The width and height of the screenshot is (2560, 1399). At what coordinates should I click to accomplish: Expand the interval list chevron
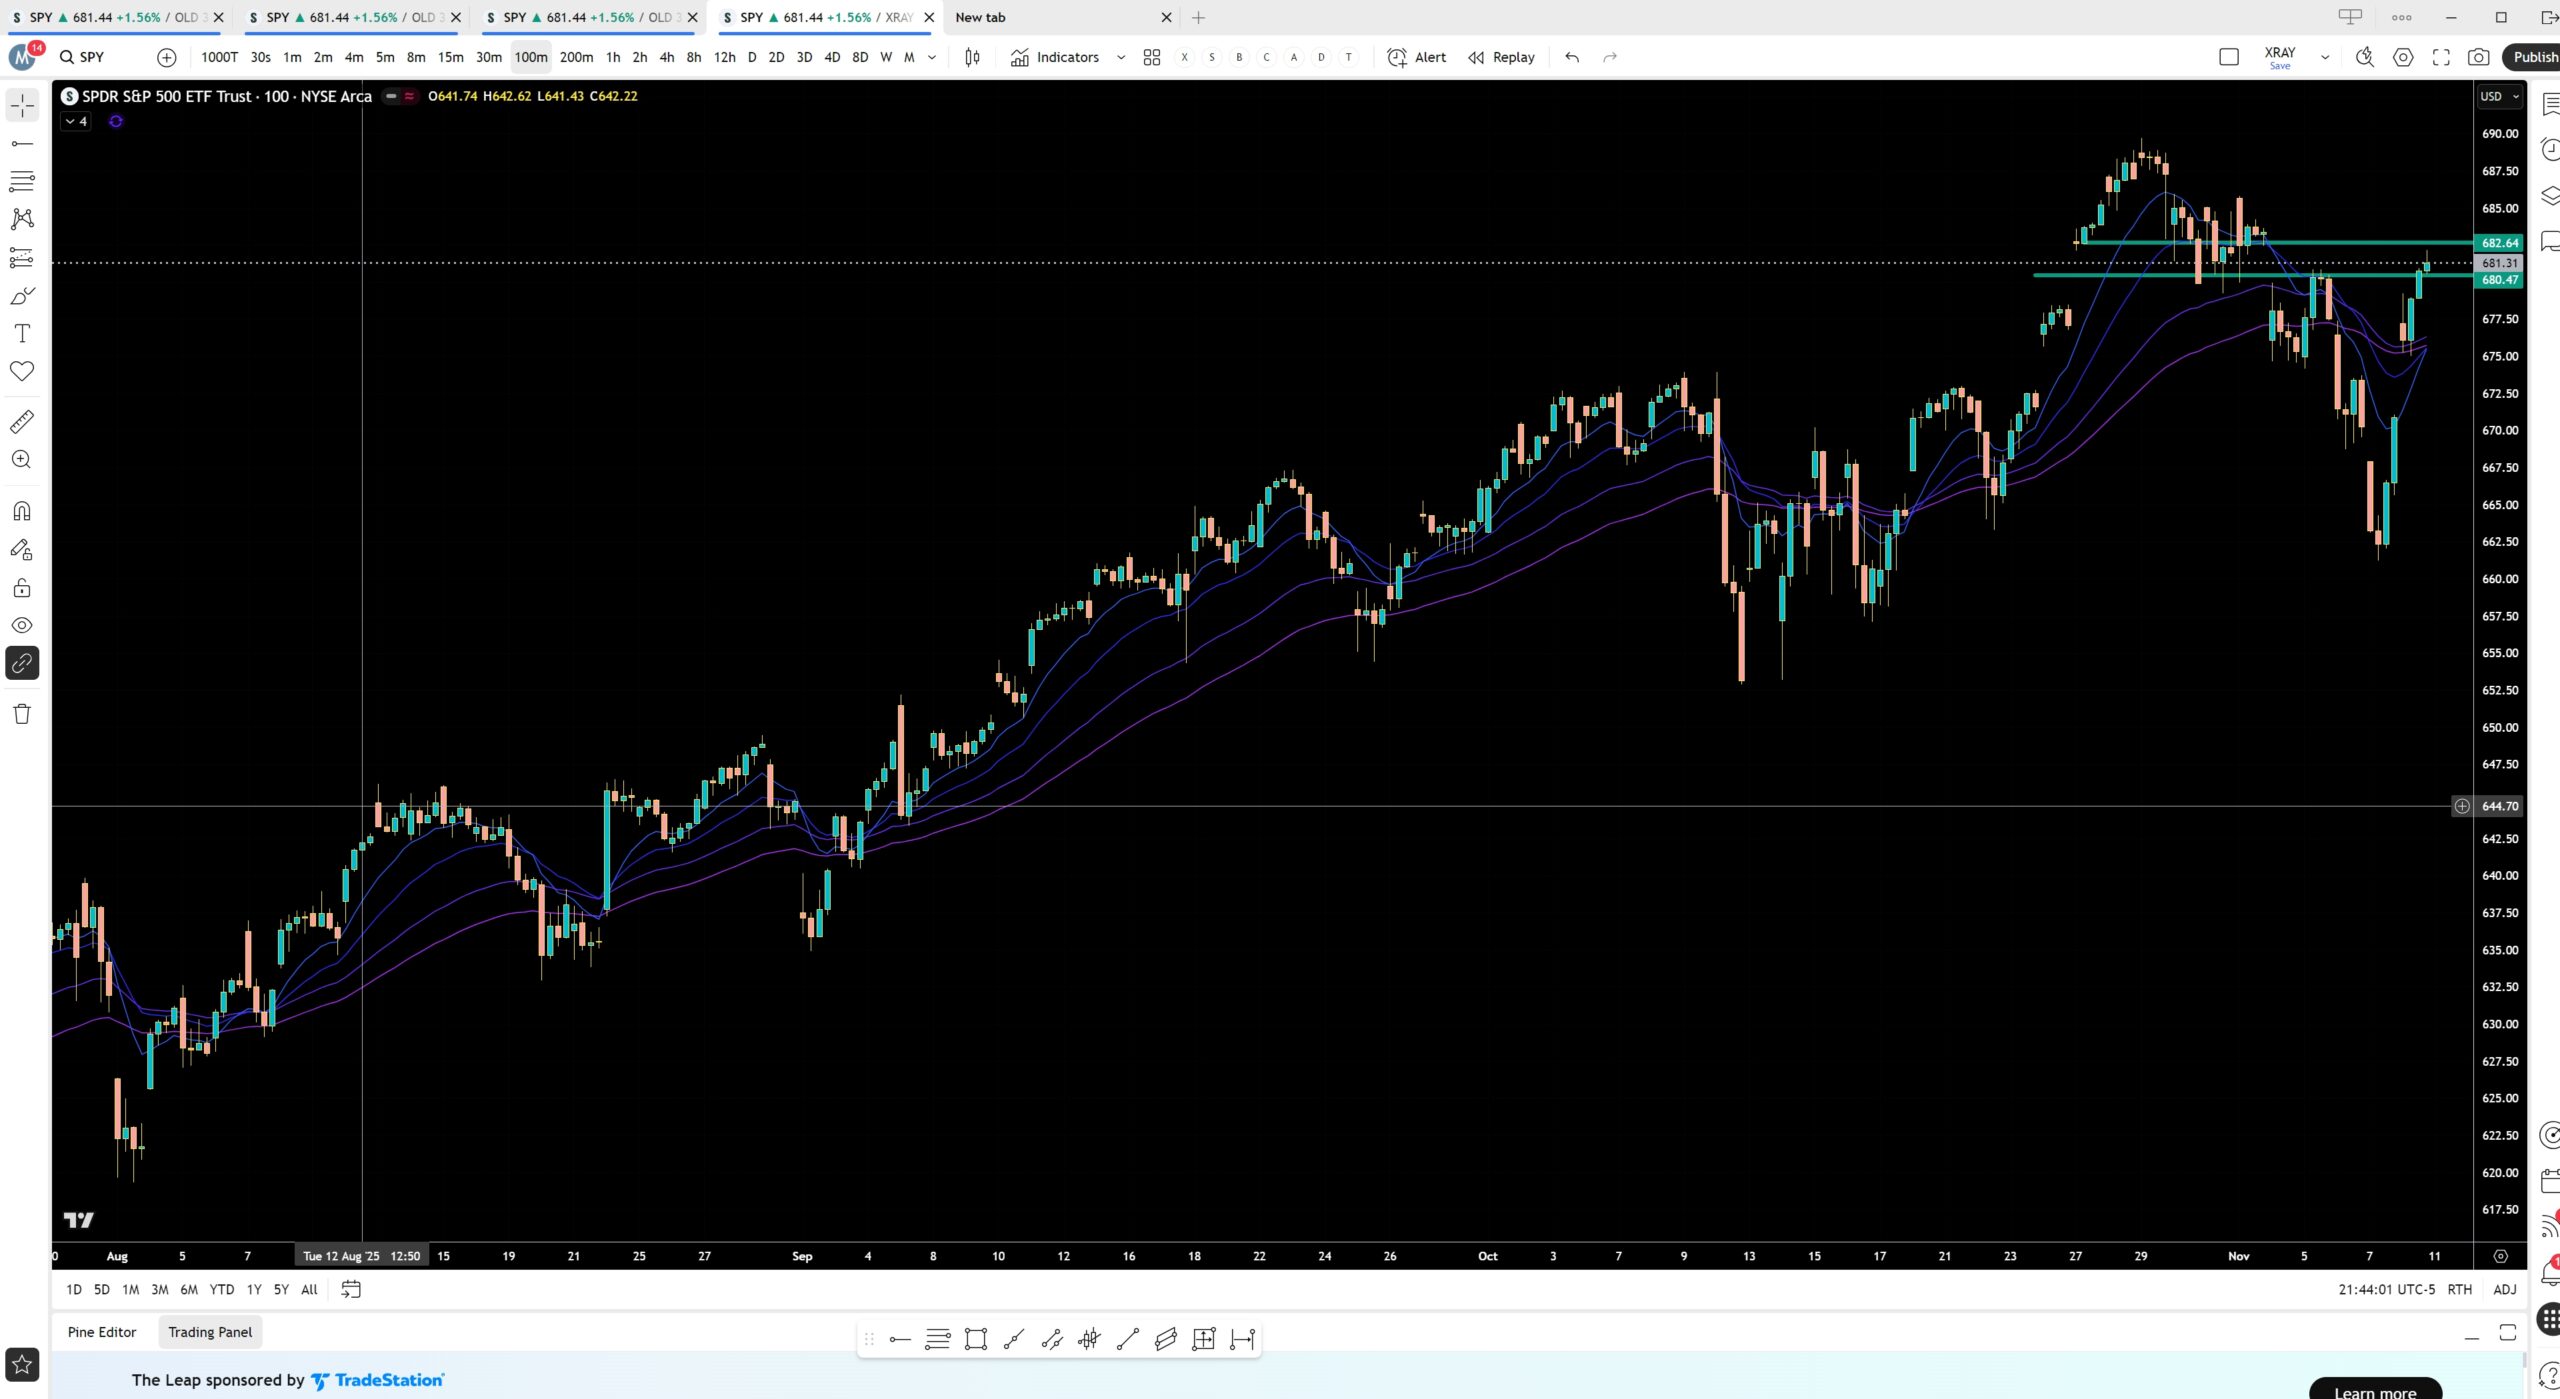point(932,57)
